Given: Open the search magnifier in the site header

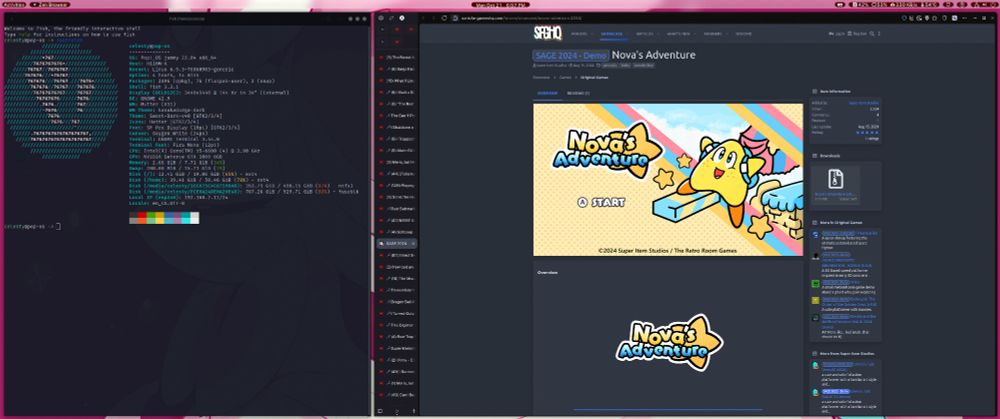Looking at the screenshot, I should [x=871, y=34].
